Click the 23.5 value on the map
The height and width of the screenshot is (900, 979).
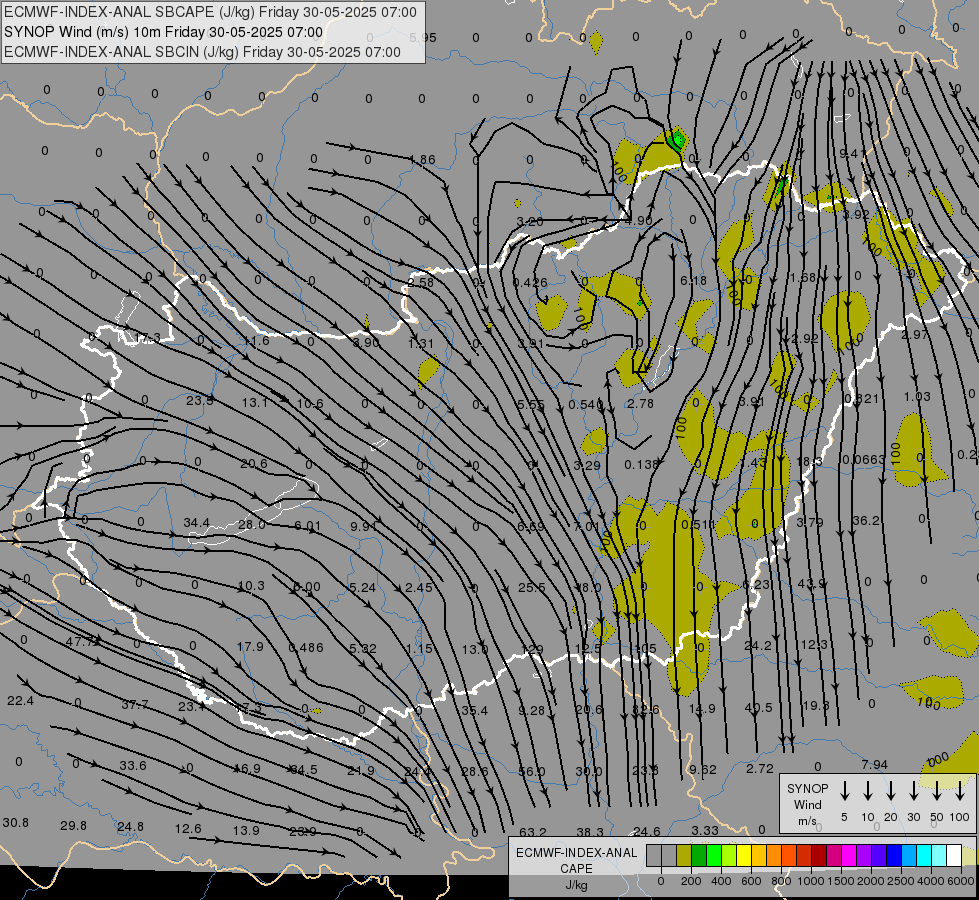click(x=200, y=400)
